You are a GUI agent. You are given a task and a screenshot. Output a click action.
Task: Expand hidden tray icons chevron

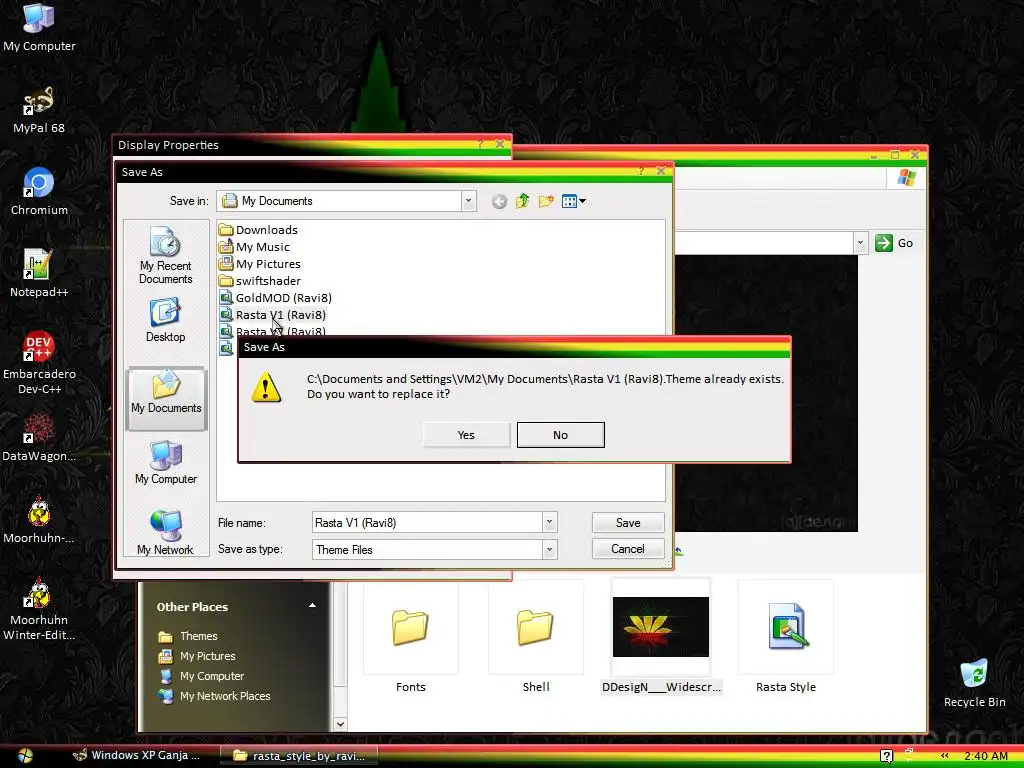[944, 756]
